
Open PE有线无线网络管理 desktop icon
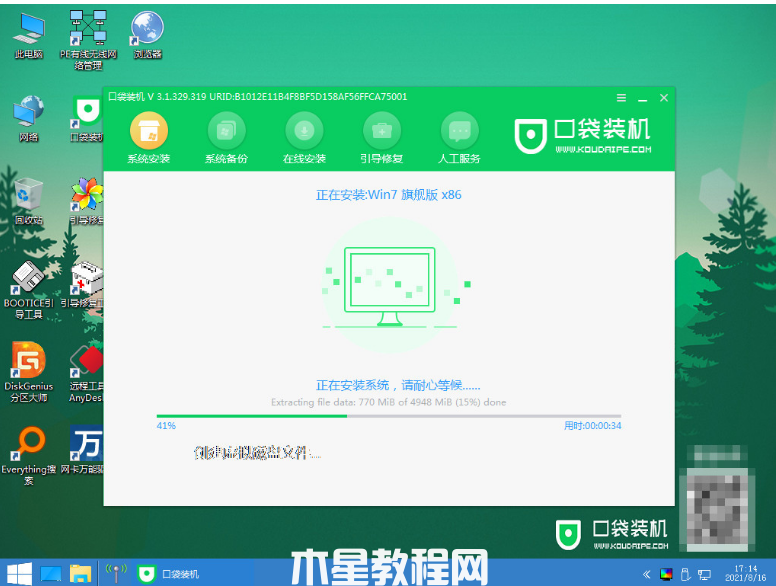pos(88,41)
